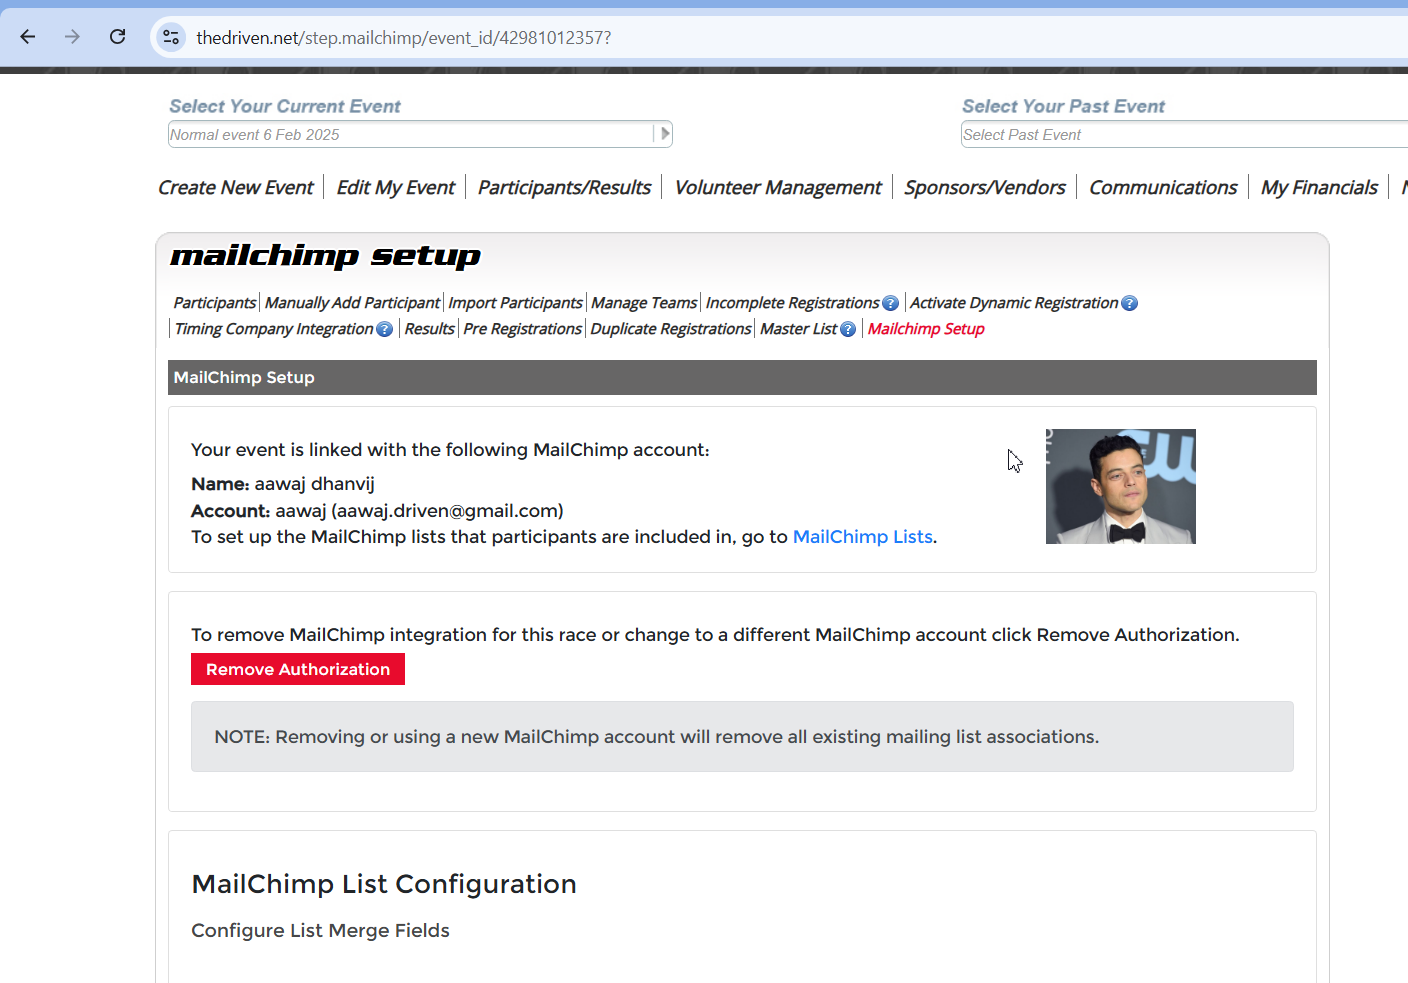Open Results sub-tab
Image resolution: width=1408 pixels, height=983 pixels.
coord(429,329)
